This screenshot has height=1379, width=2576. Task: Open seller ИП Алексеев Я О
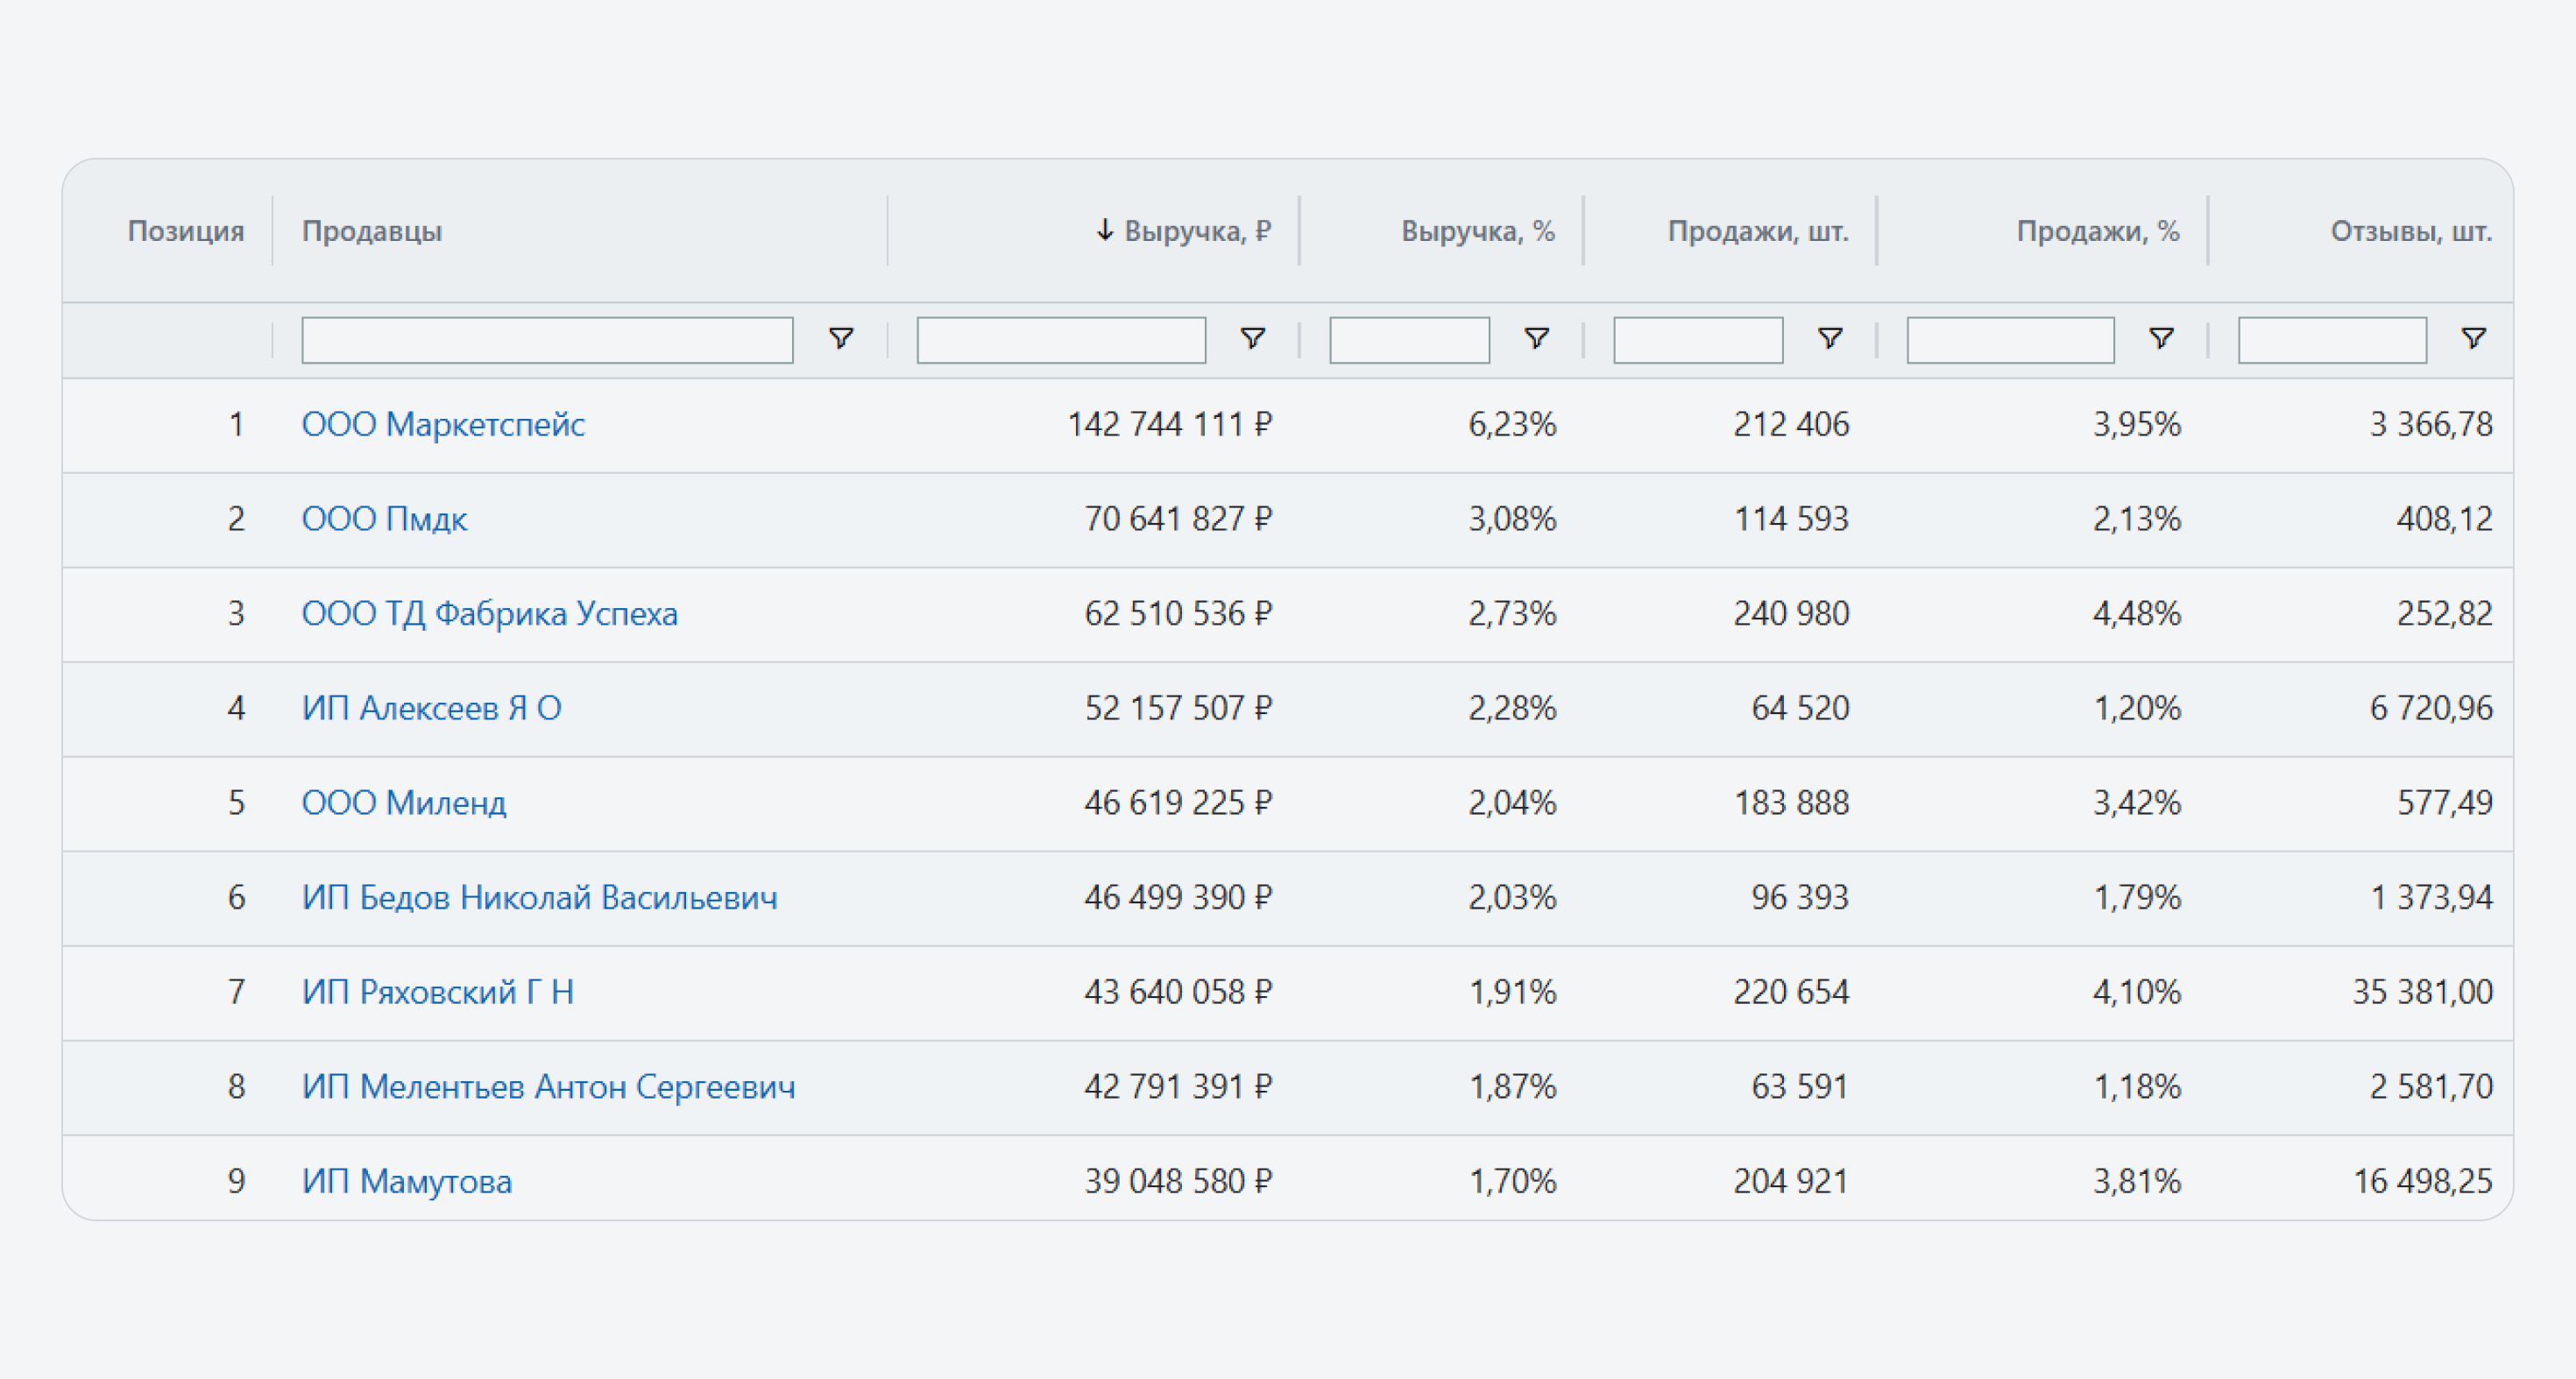pos(432,708)
